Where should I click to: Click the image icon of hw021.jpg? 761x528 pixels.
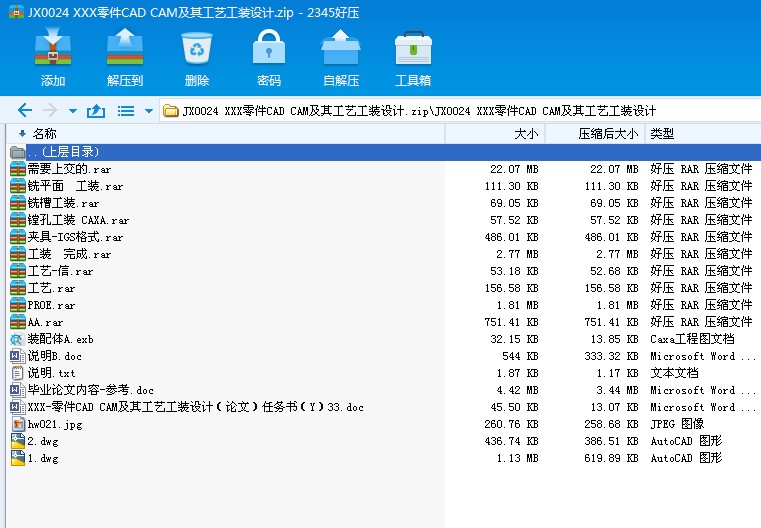(x=18, y=424)
